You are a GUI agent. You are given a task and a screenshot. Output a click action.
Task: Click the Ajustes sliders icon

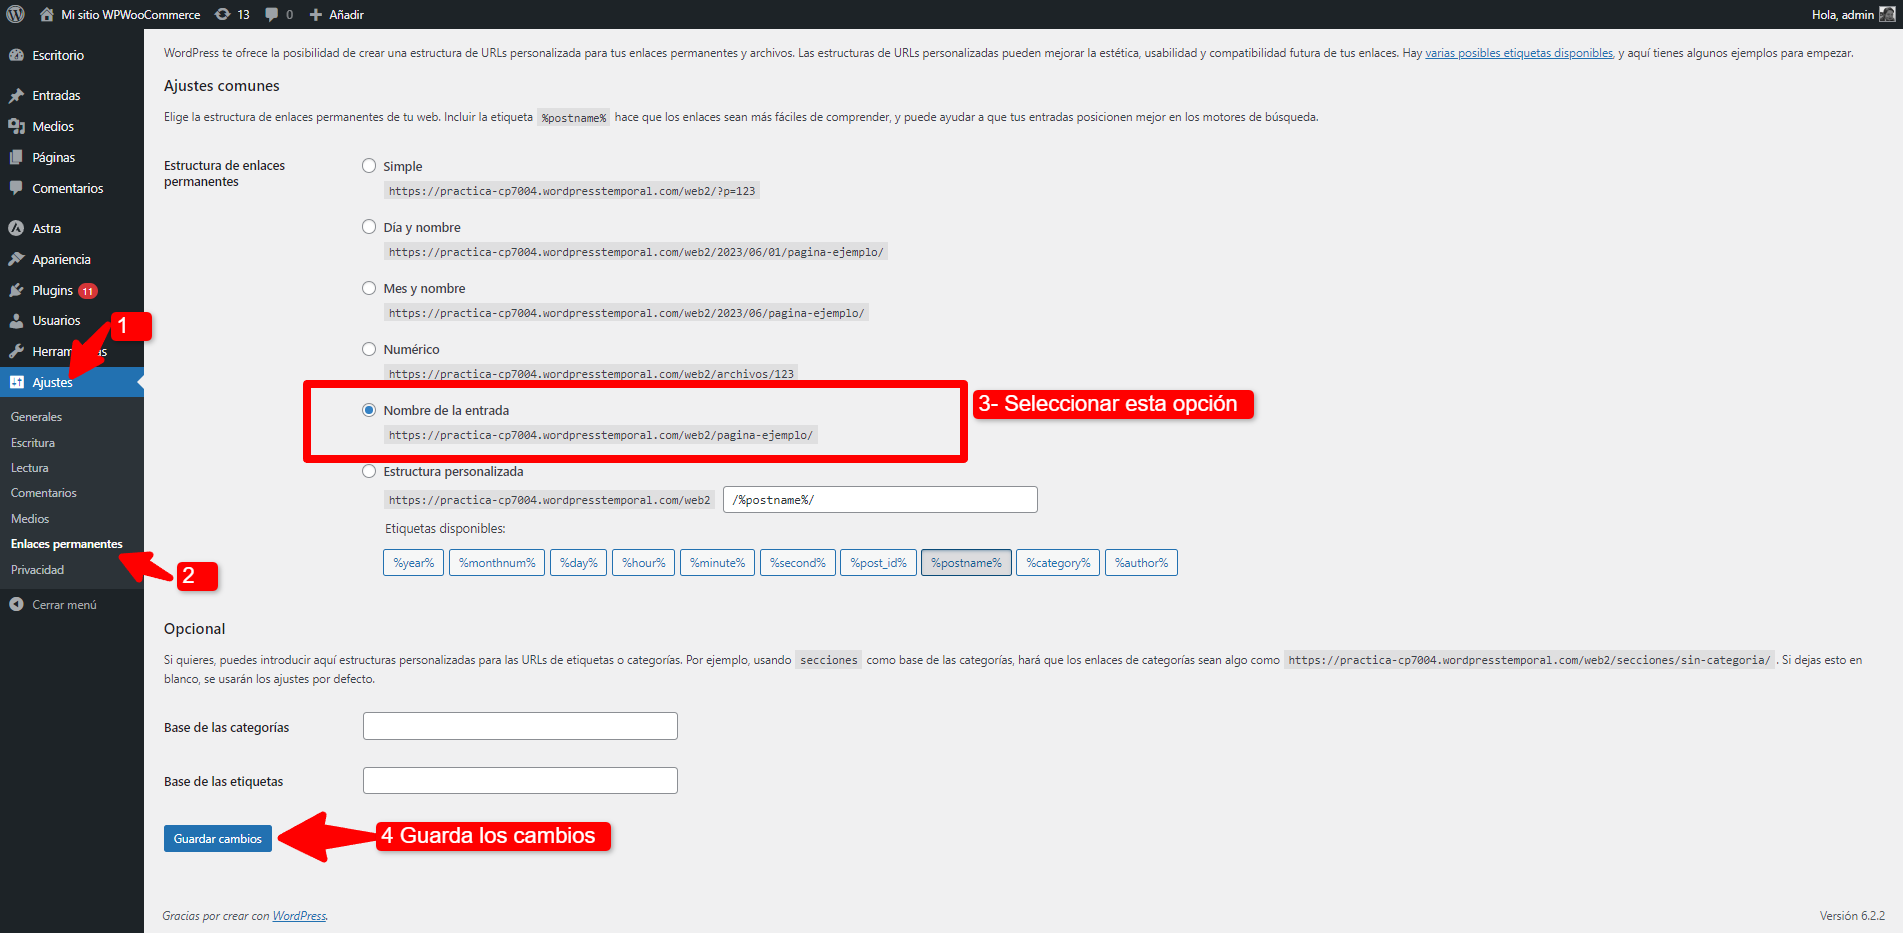16,382
